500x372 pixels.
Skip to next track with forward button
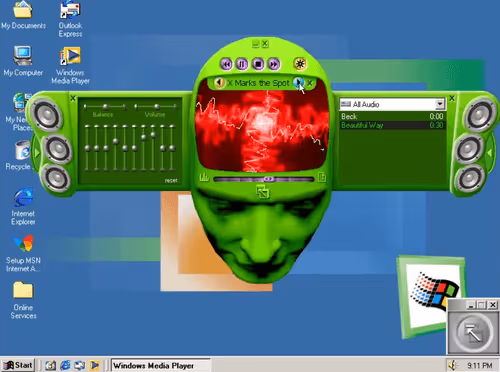pos(274,64)
